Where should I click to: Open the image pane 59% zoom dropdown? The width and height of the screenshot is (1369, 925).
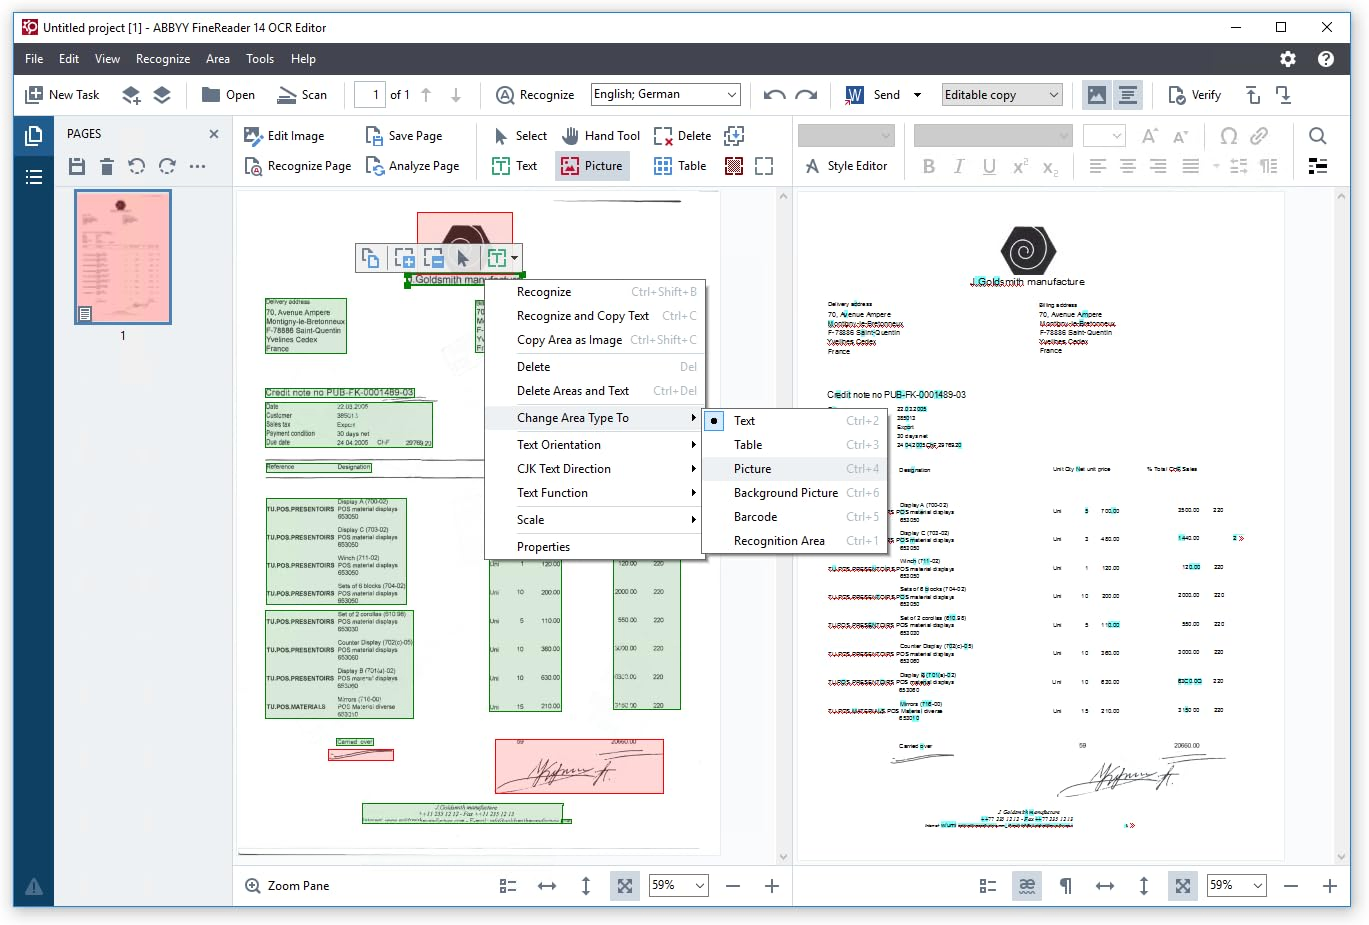pyautogui.click(x=700, y=886)
